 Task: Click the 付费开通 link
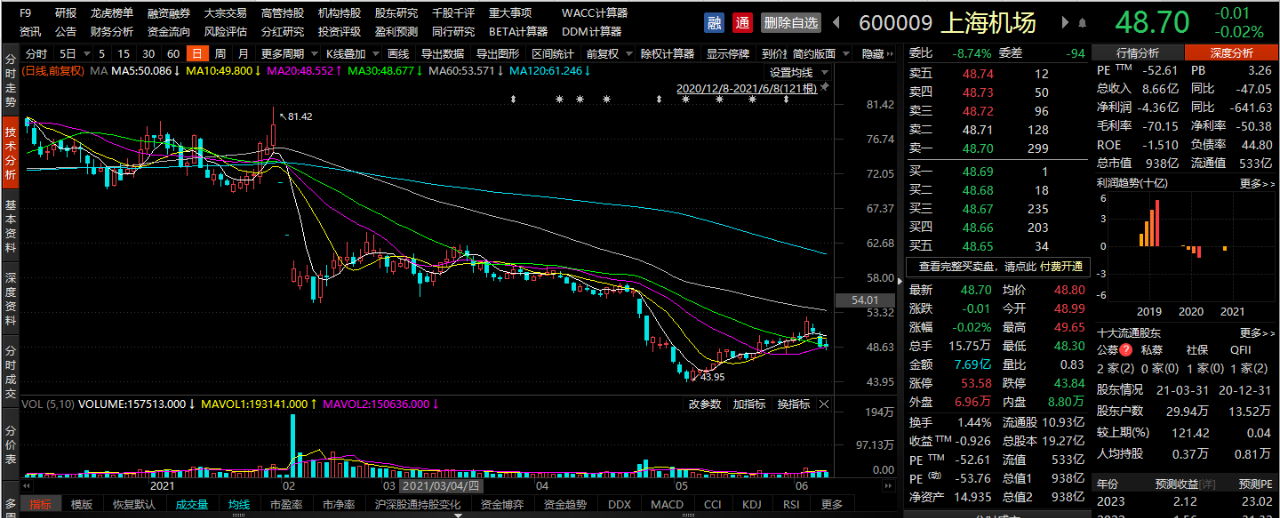[1061, 267]
